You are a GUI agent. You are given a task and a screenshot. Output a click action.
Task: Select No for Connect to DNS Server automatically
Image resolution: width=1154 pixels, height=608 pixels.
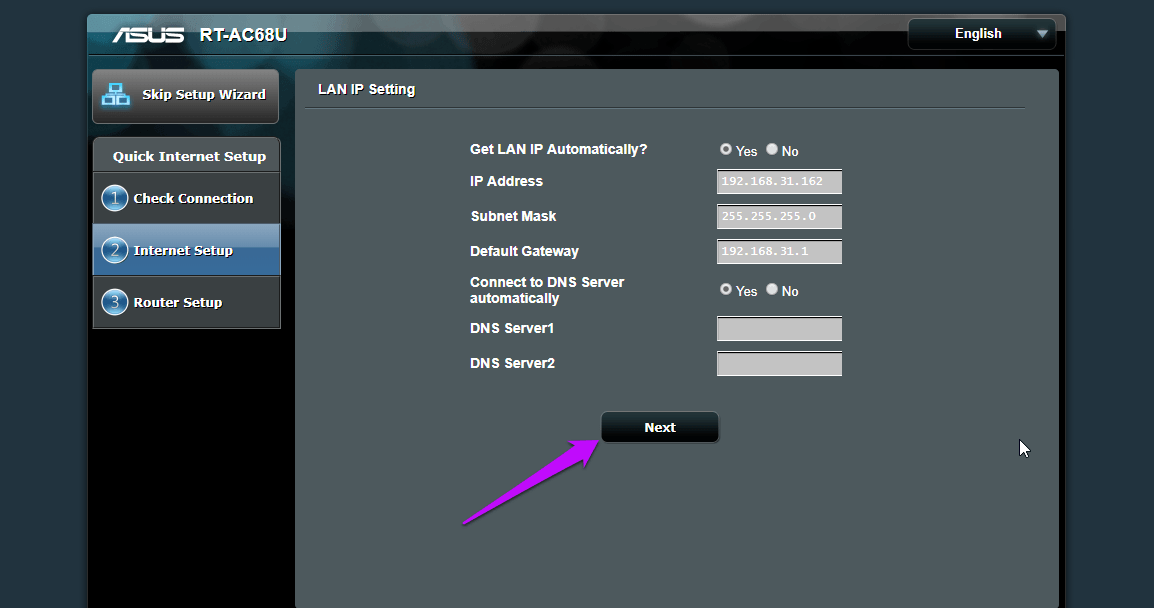(x=772, y=289)
